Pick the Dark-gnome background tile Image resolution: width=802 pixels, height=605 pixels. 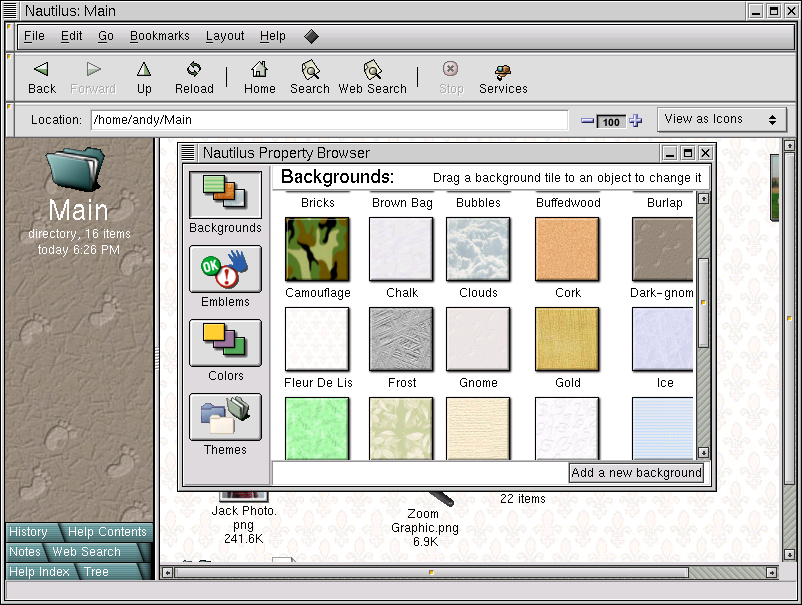[x=662, y=249]
